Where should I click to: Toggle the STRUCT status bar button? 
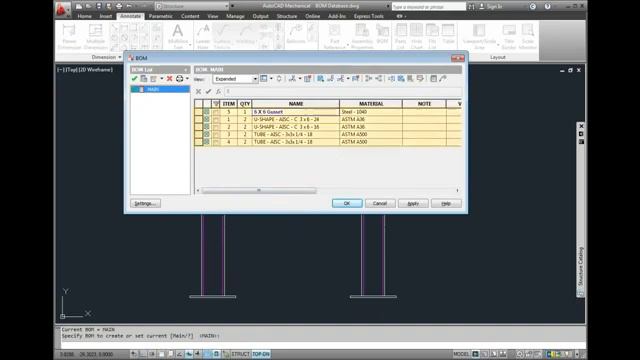[240, 354]
